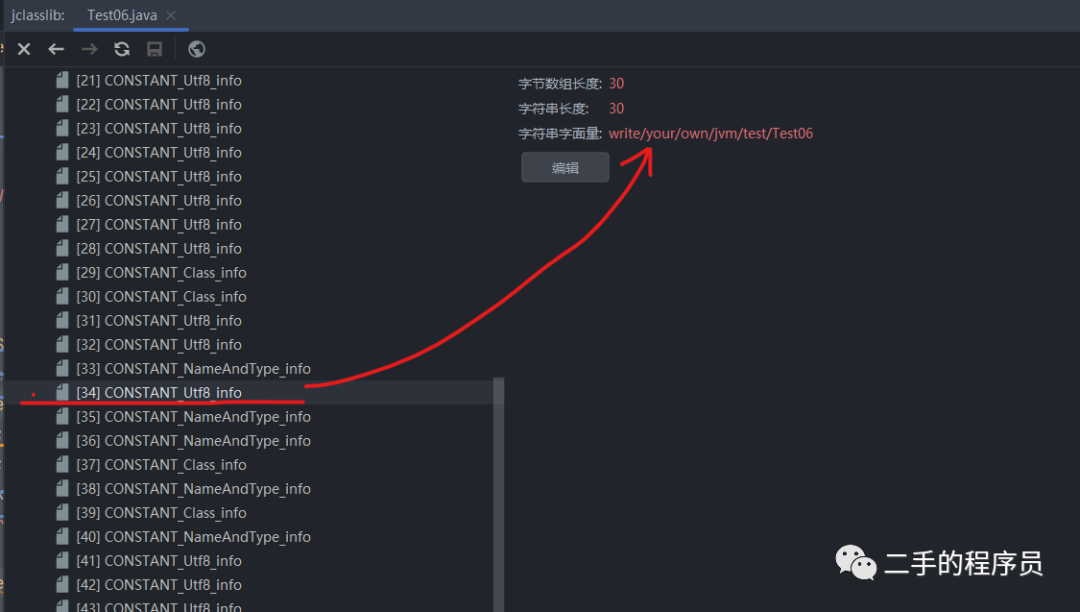Select [25] CONSTANT_Utf8_info entry
This screenshot has width=1080, height=612.
(159, 177)
